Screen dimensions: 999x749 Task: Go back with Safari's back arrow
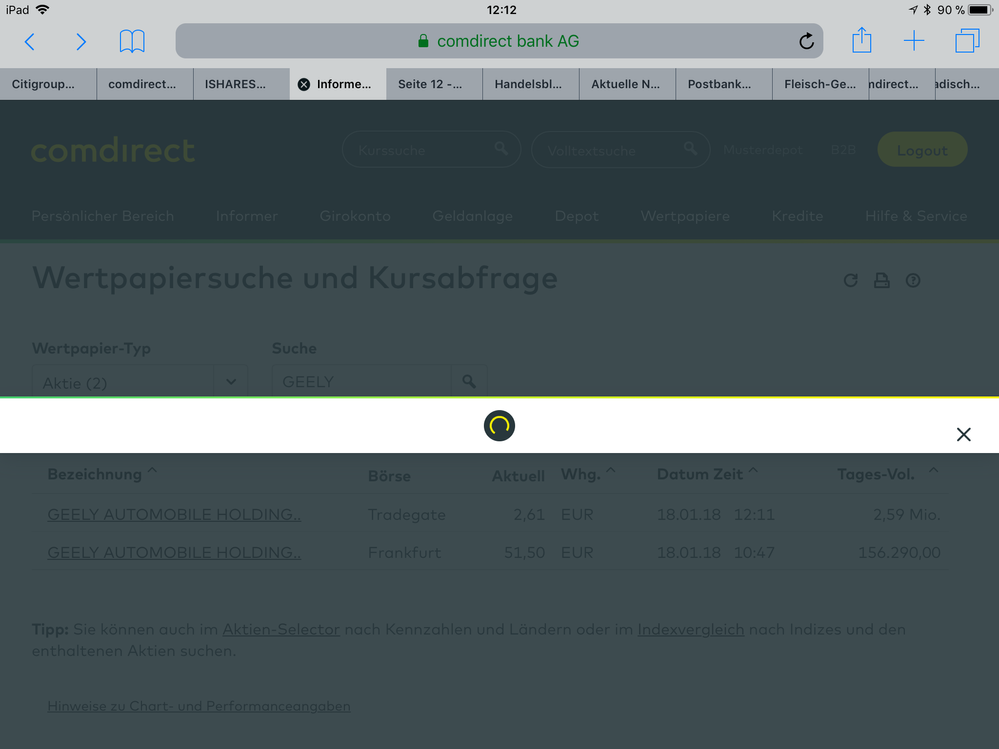(29, 41)
